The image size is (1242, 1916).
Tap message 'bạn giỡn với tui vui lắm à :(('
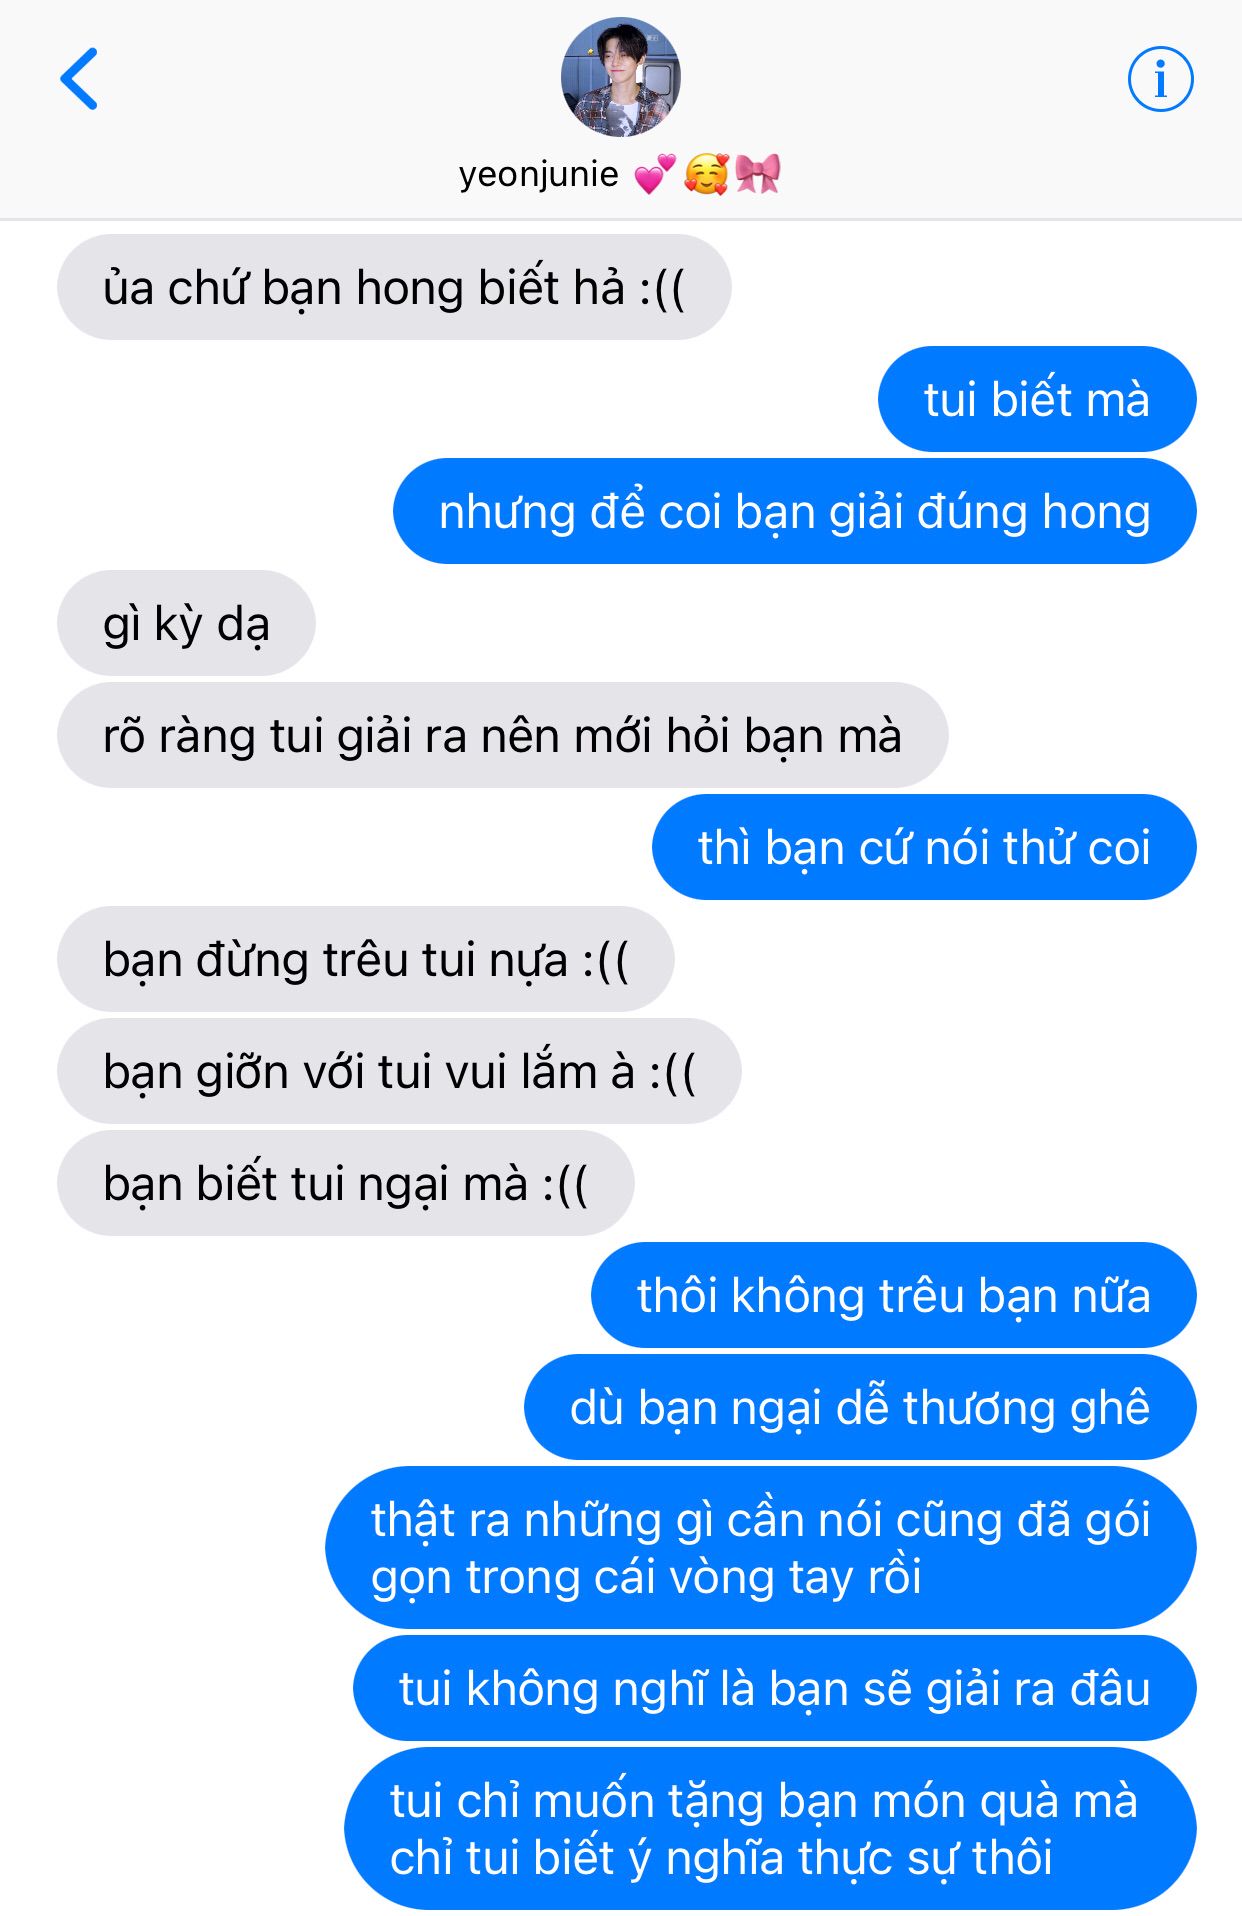(x=399, y=1071)
